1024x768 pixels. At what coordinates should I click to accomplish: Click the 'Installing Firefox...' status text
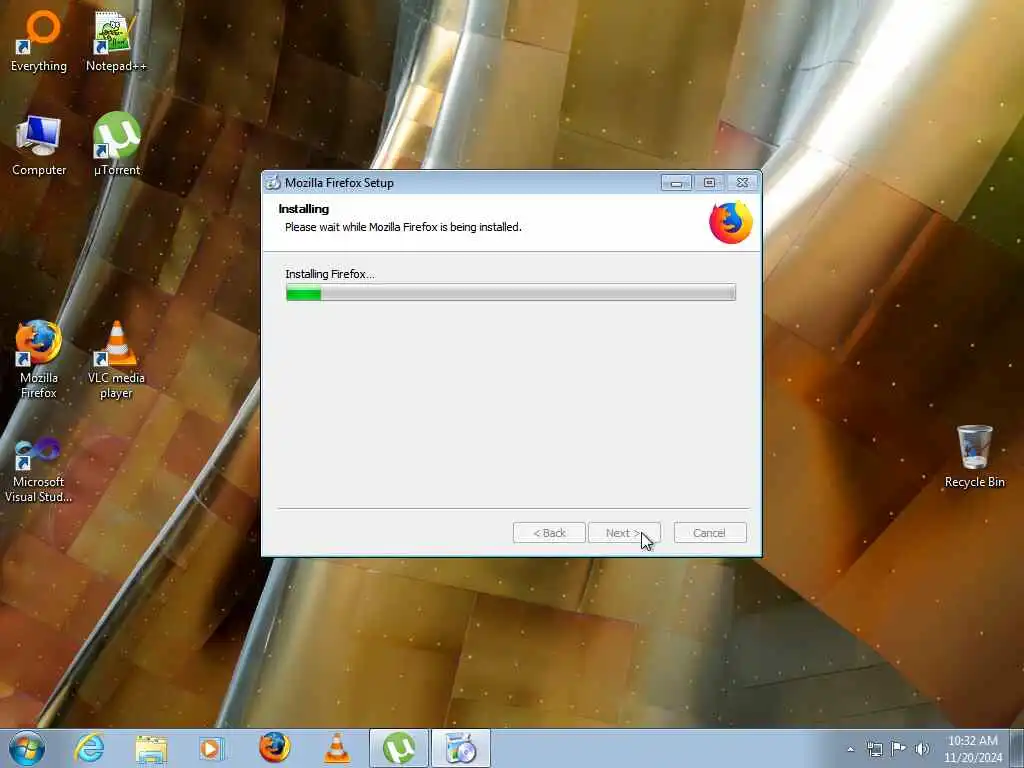pyautogui.click(x=330, y=274)
